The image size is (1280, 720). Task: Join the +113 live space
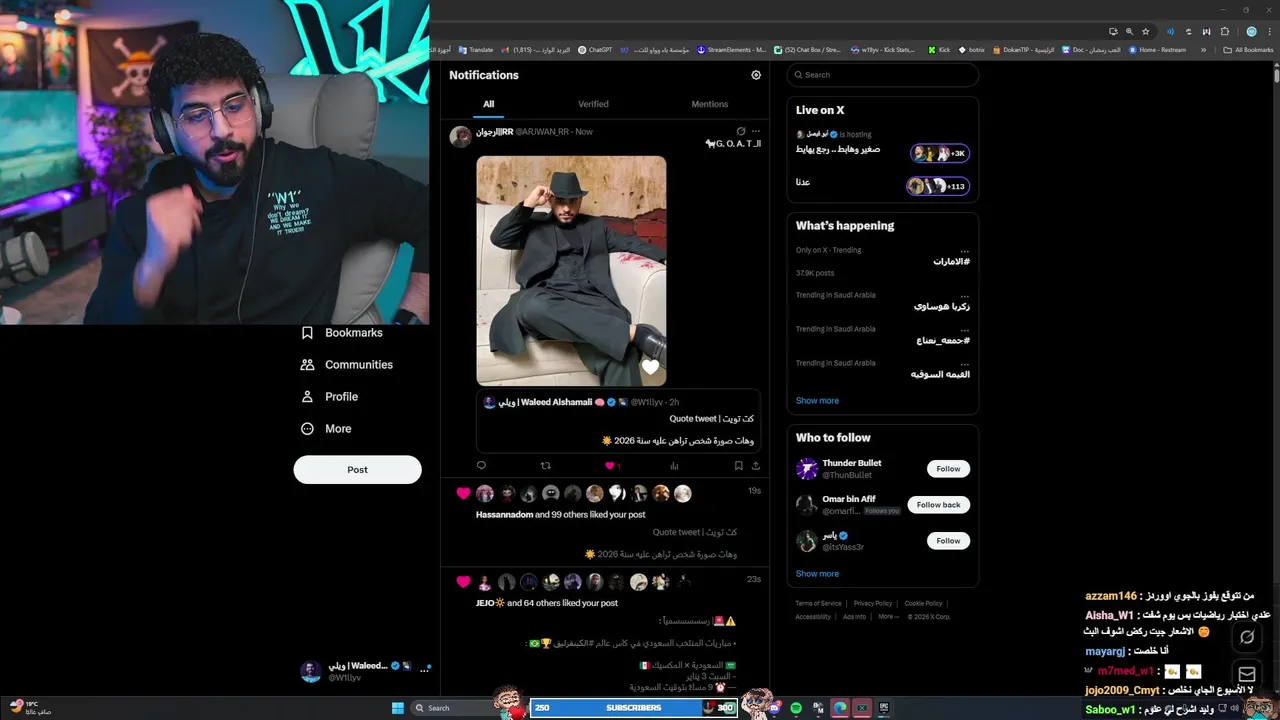click(x=937, y=186)
